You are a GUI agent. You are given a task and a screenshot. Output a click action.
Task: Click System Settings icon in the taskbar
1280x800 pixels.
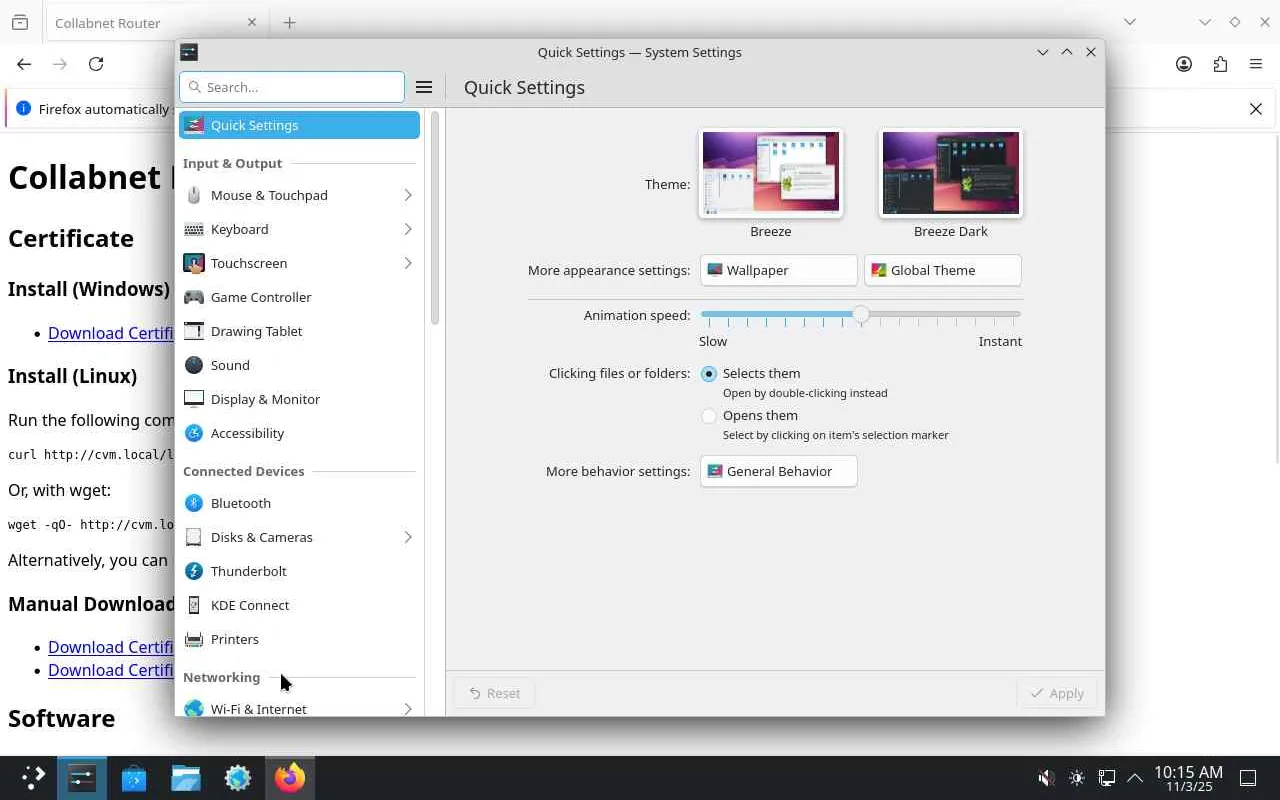pos(82,778)
